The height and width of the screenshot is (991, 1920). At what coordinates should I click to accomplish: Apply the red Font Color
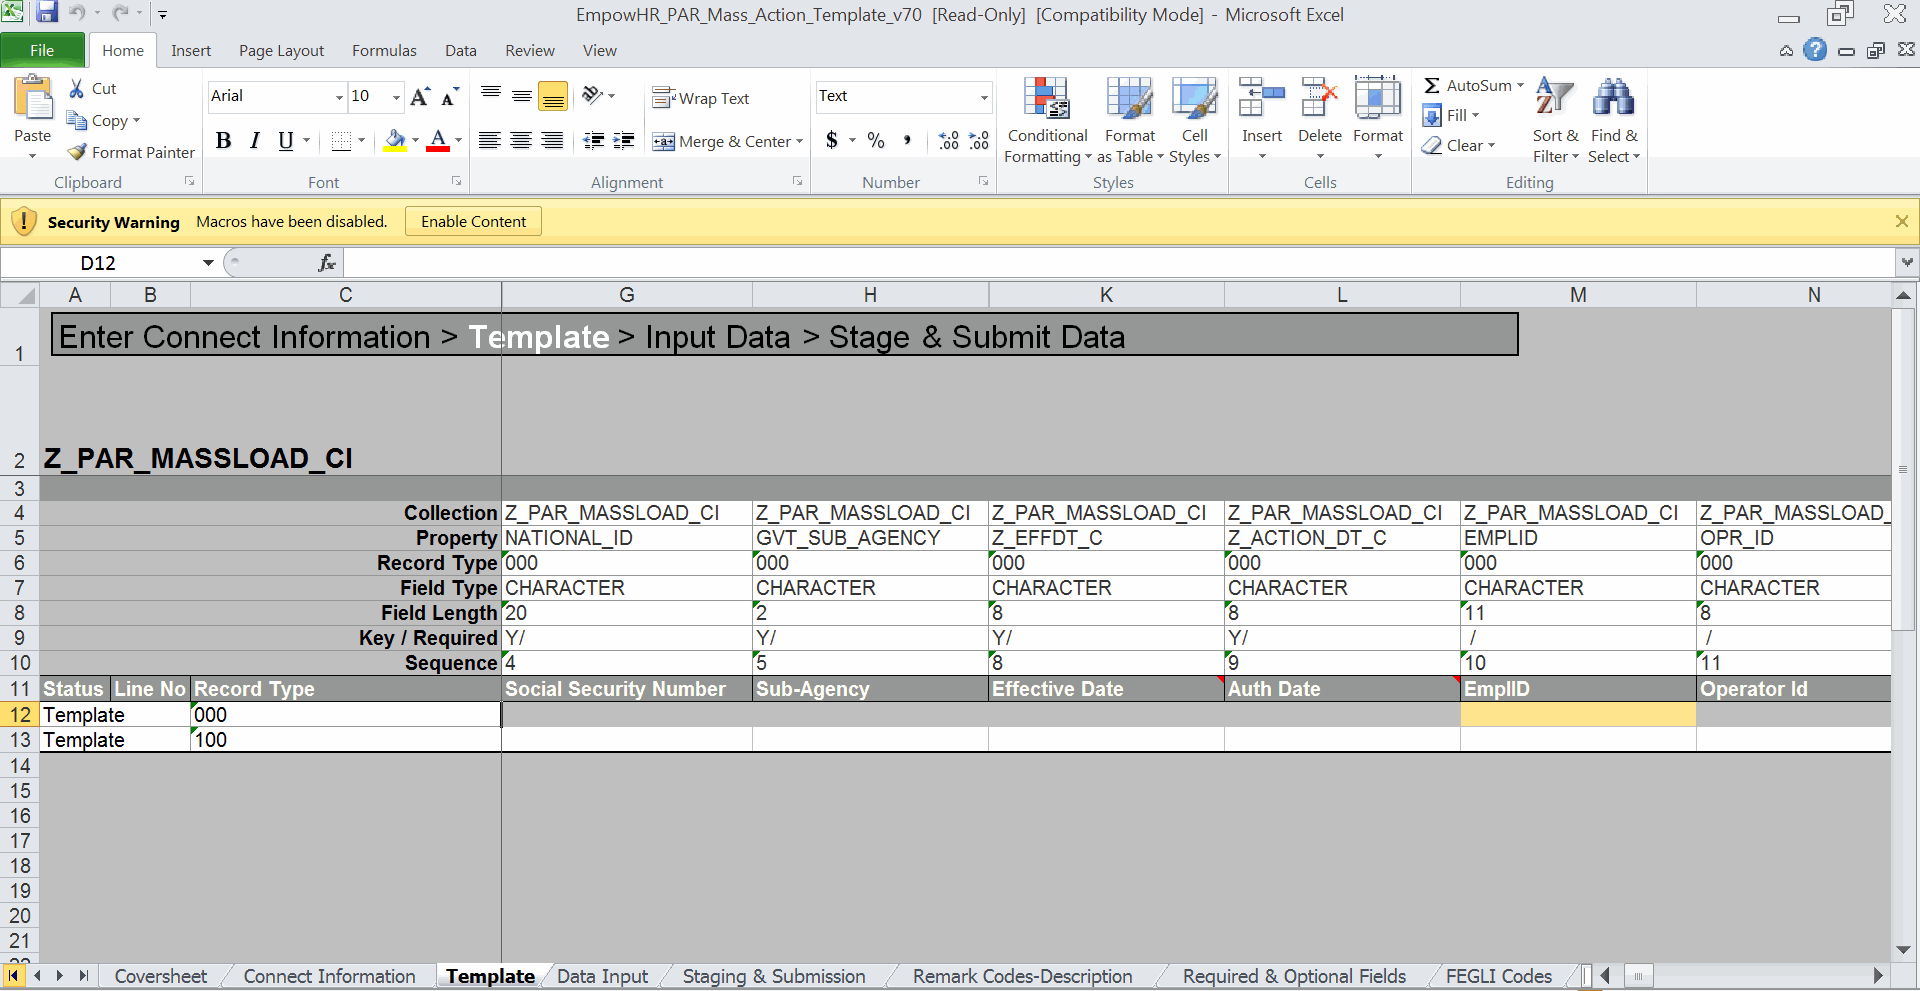point(438,141)
